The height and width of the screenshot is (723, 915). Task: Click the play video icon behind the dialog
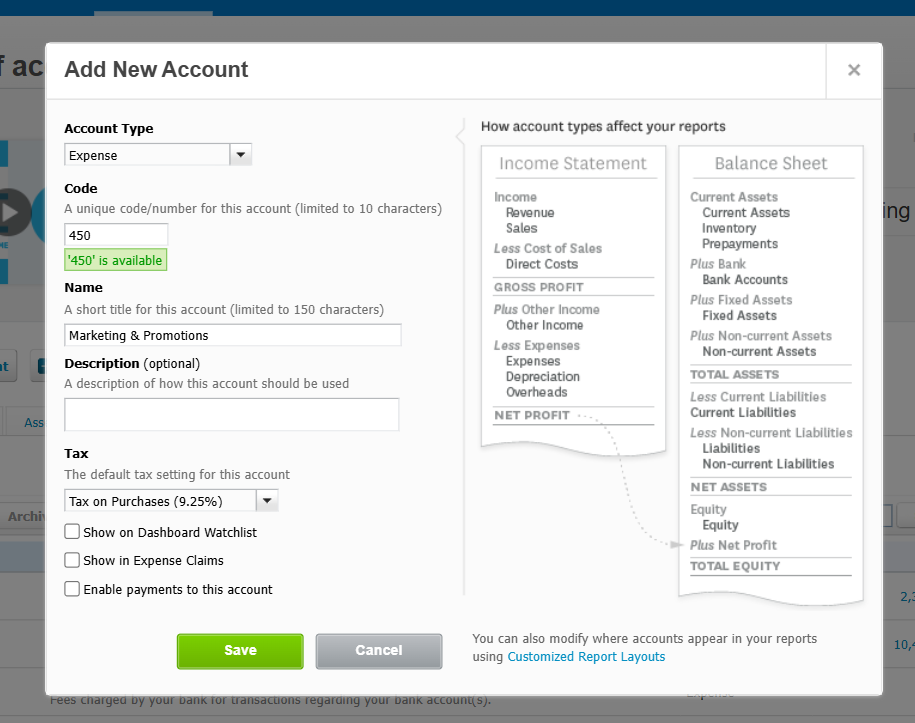[x=12, y=212]
